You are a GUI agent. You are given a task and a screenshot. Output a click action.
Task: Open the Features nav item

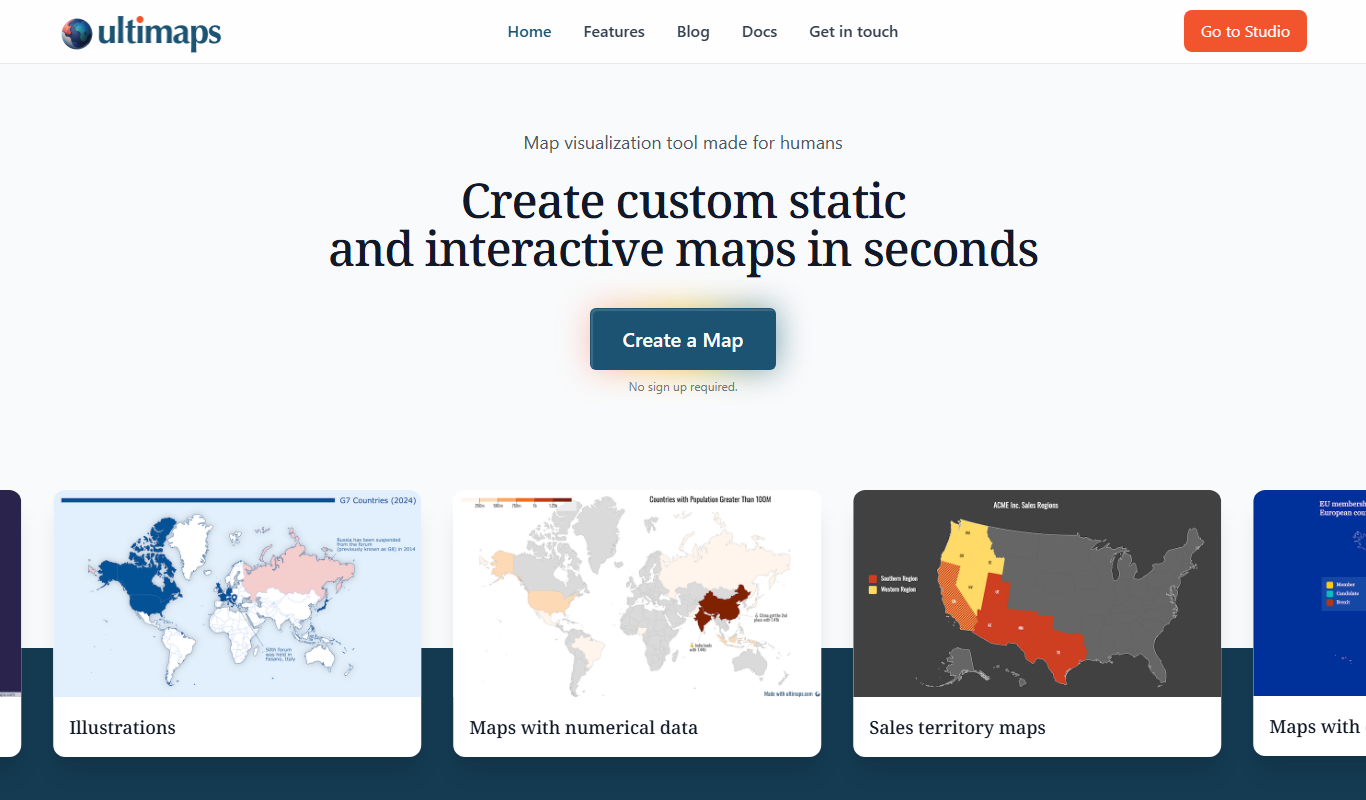(x=614, y=31)
